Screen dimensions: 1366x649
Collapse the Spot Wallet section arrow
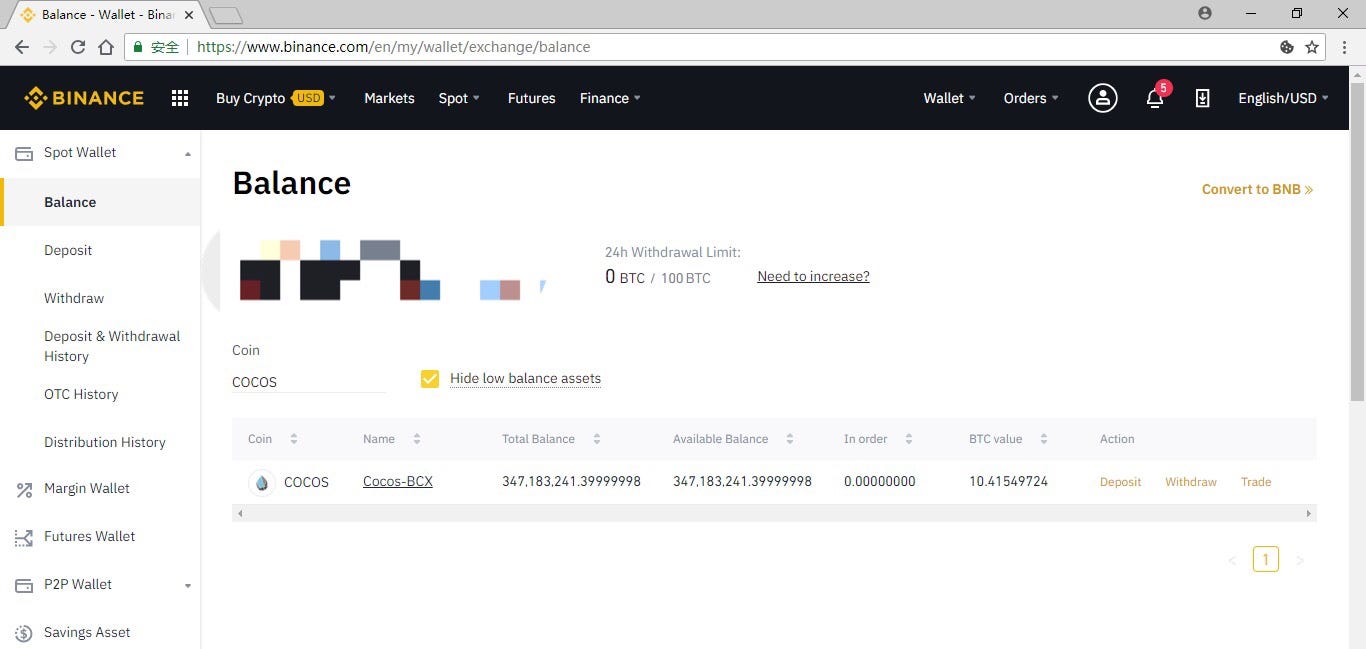[x=188, y=154]
